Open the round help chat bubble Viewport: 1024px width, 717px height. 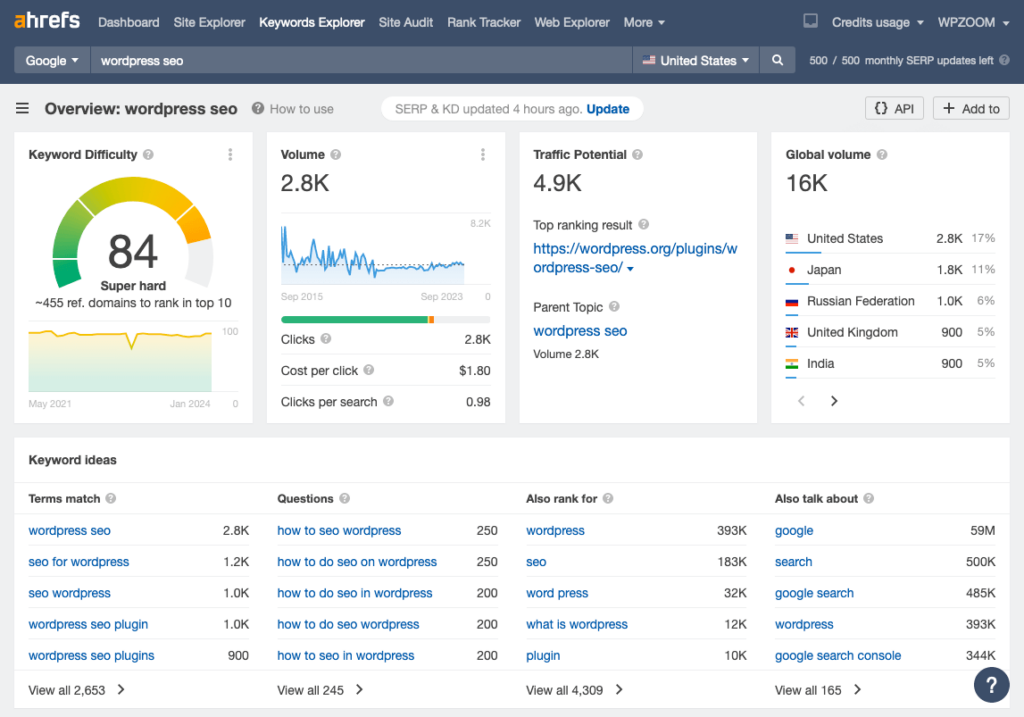(991, 684)
